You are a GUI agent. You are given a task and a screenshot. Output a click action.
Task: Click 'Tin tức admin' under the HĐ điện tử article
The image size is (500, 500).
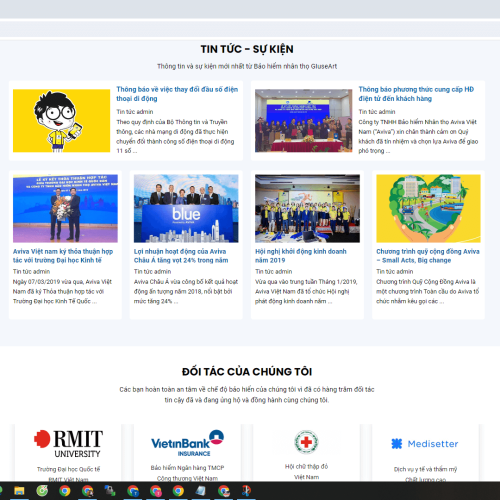pos(377,112)
